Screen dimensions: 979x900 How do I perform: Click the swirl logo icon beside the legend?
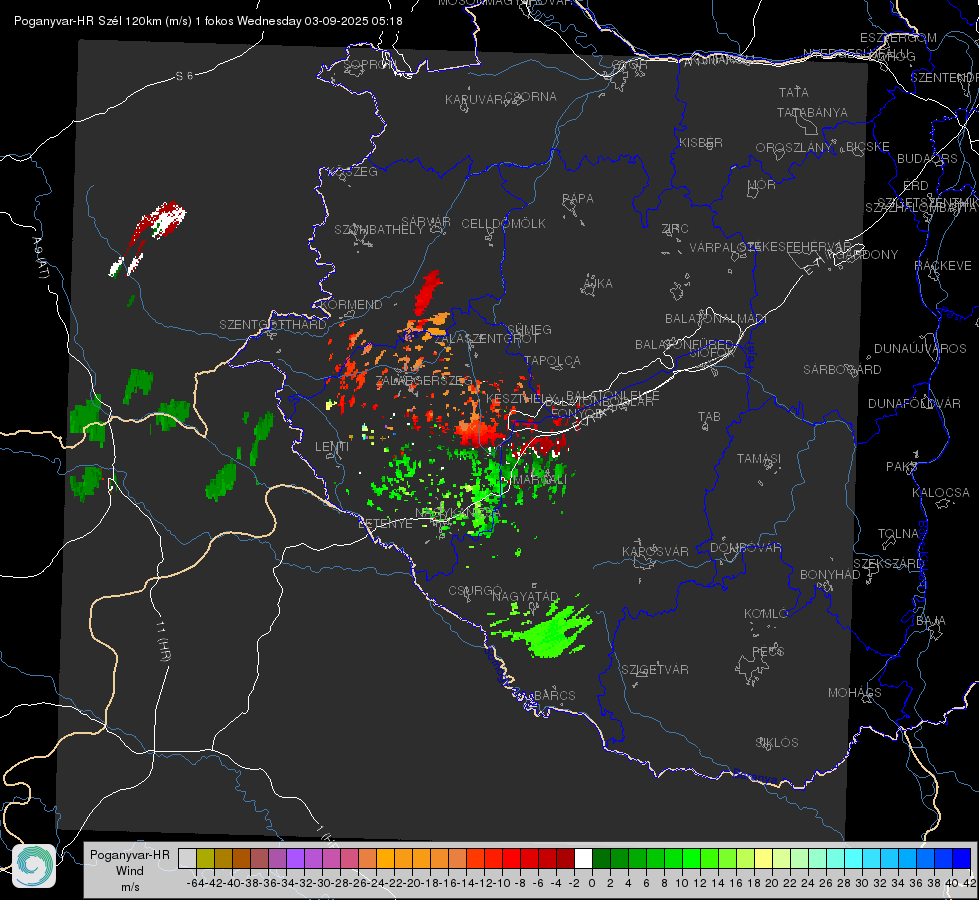click(34, 866)
